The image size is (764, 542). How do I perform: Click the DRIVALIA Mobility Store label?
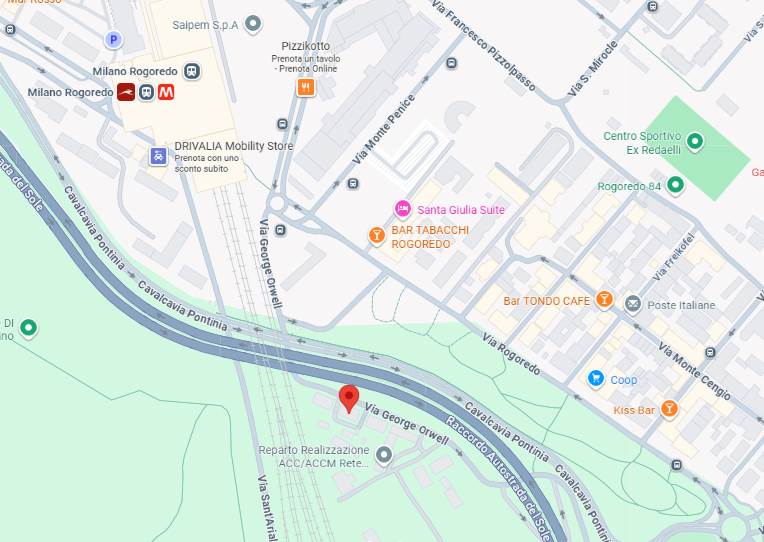[x=234, y=146]
